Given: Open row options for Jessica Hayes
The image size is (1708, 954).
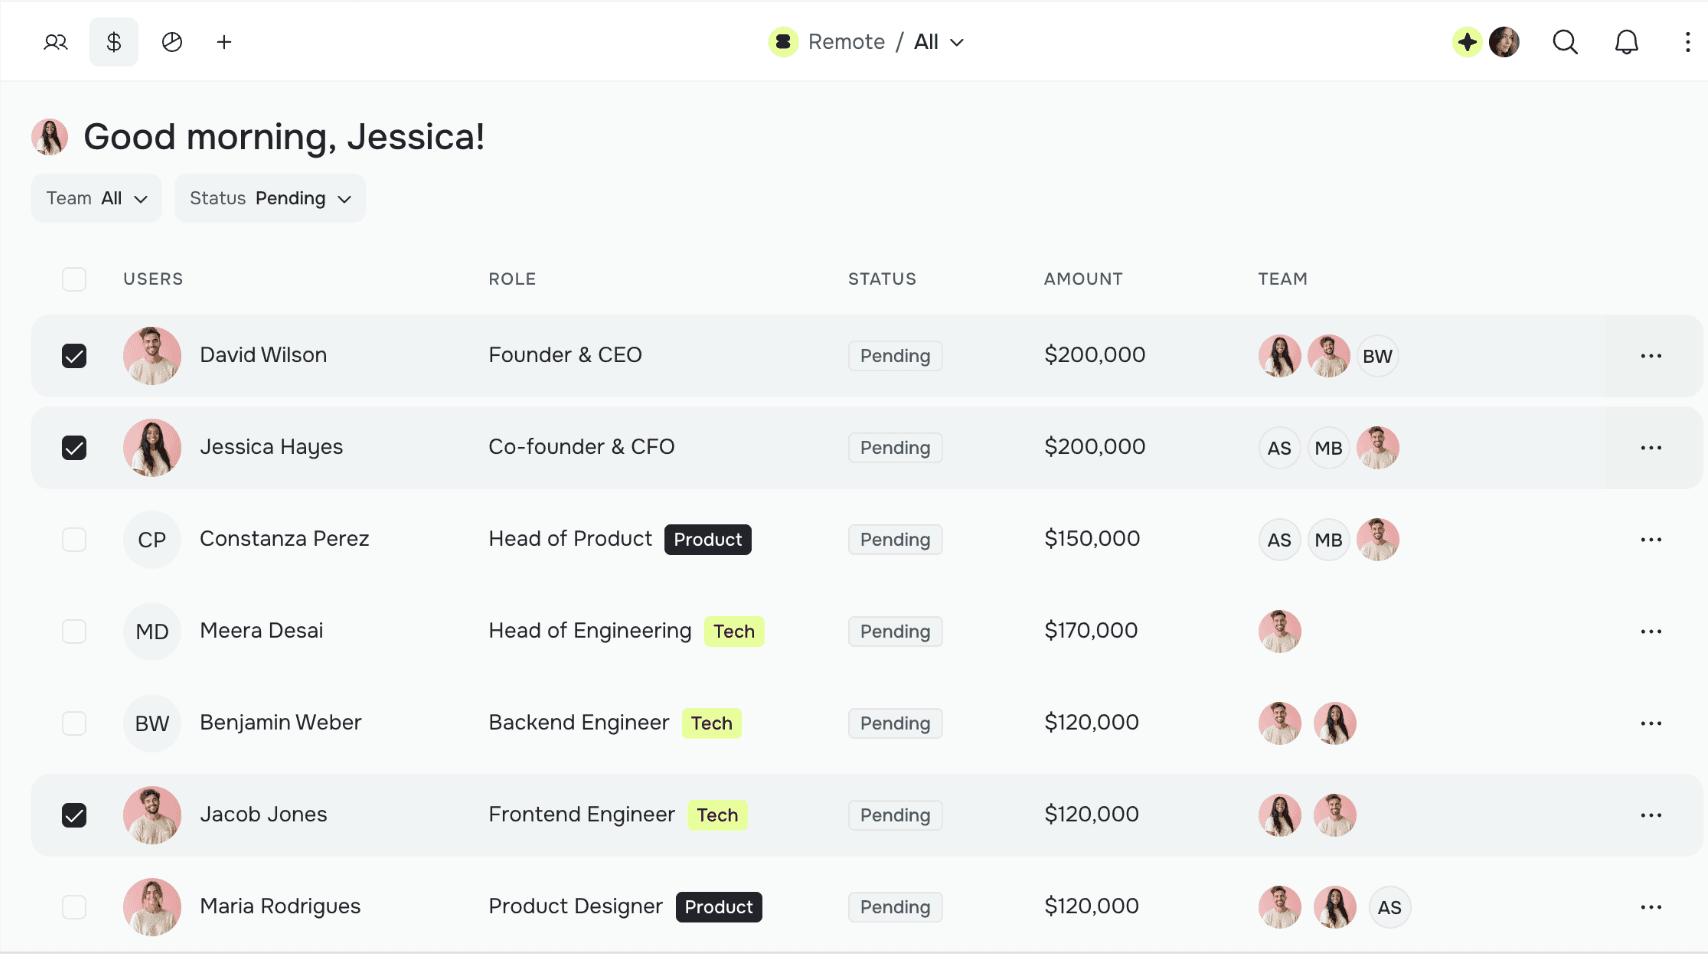Looking at the screenshot, I should (1651, 448).
